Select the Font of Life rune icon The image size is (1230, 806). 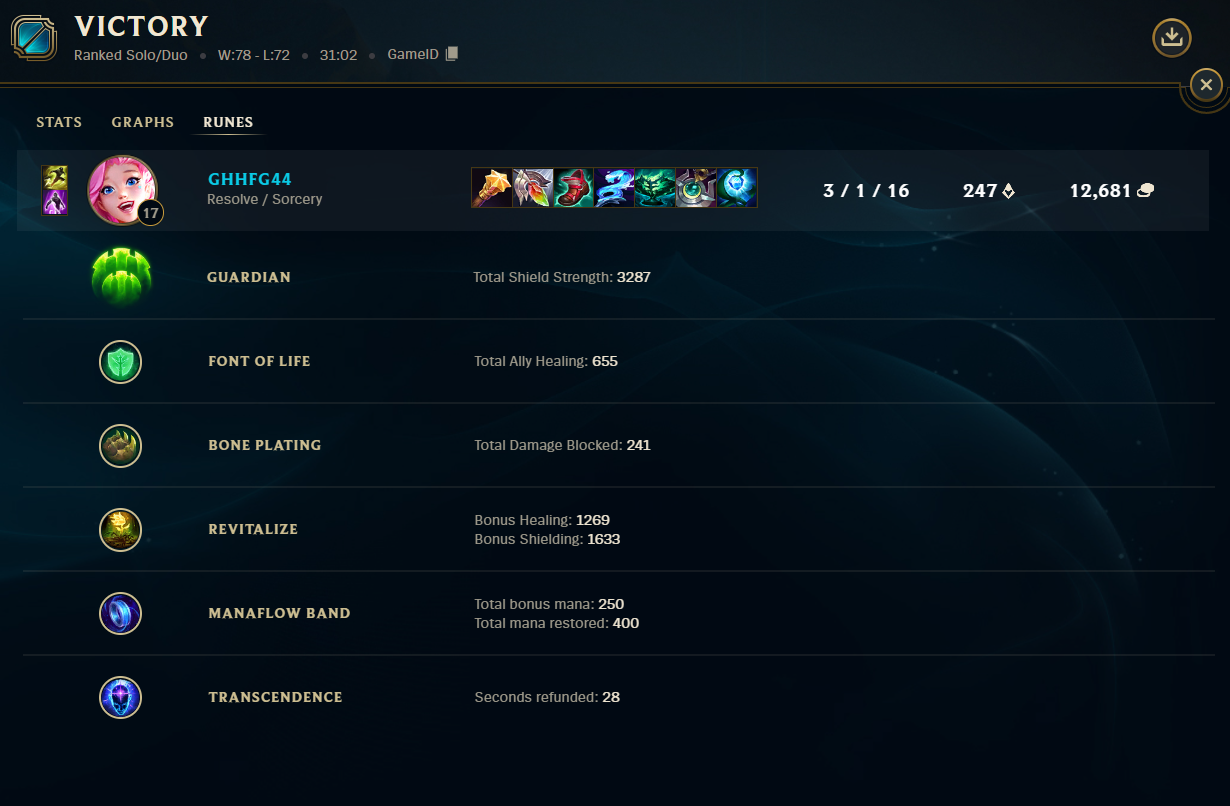[x=121, y=361]
